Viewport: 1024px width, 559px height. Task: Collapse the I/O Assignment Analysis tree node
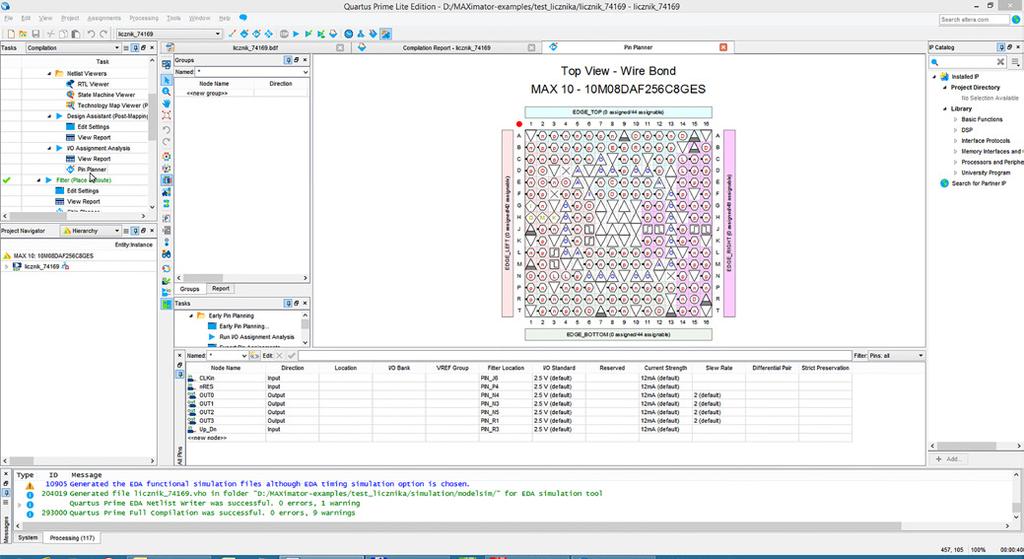49,148
